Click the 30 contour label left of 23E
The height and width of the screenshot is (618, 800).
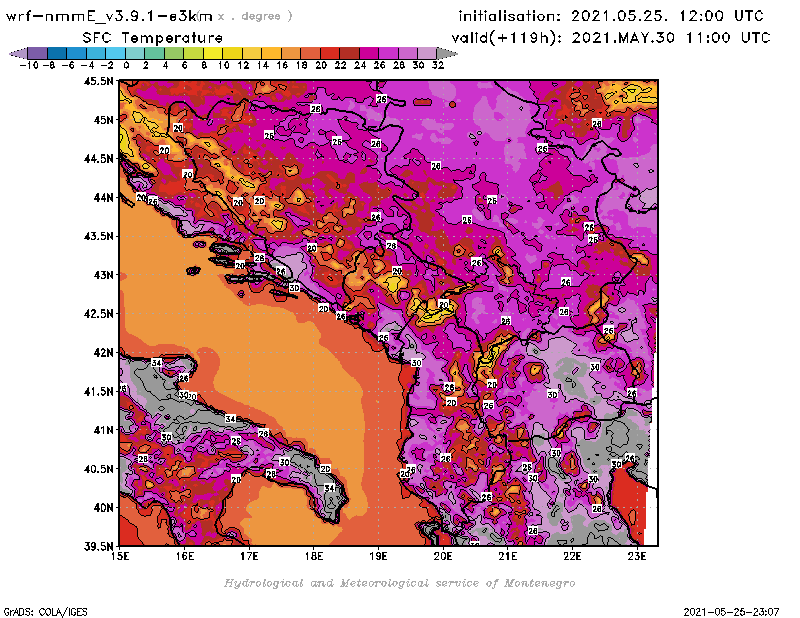616,463
